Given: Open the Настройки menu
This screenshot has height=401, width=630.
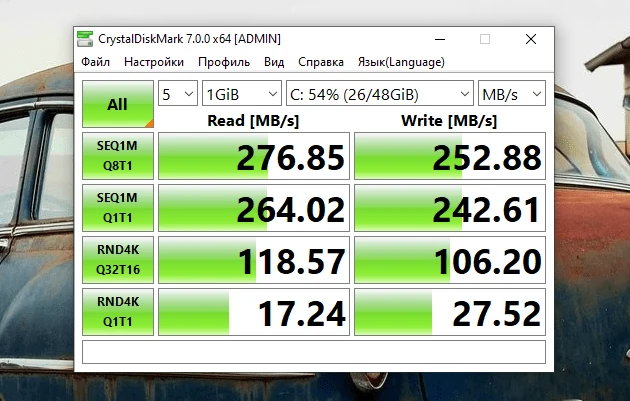Looking at the screenshot, I should (x=154, y=62).
